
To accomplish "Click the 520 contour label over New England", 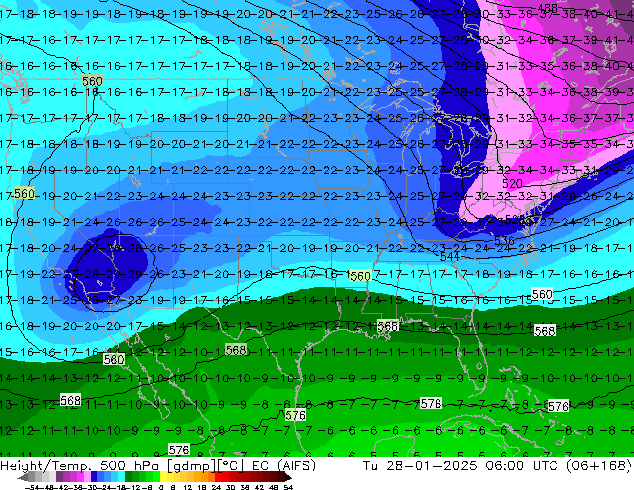I will (x=512, y=184).
